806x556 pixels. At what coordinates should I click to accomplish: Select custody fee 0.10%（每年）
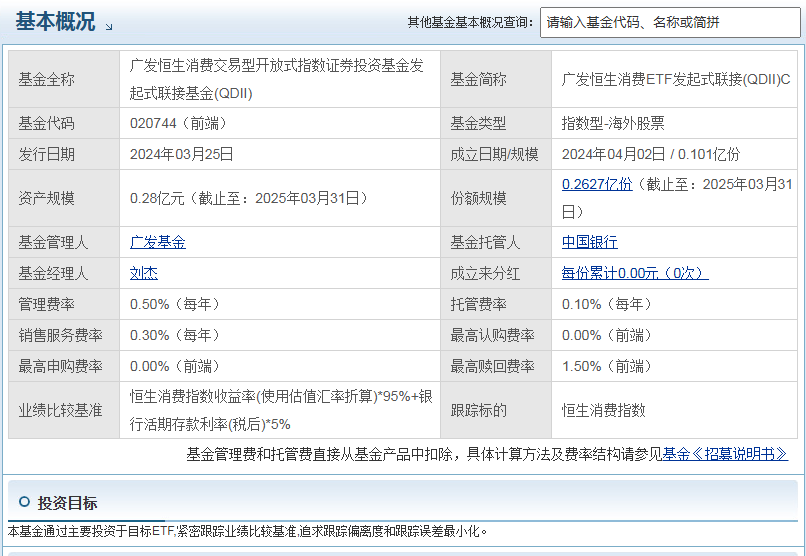point(608,304)
